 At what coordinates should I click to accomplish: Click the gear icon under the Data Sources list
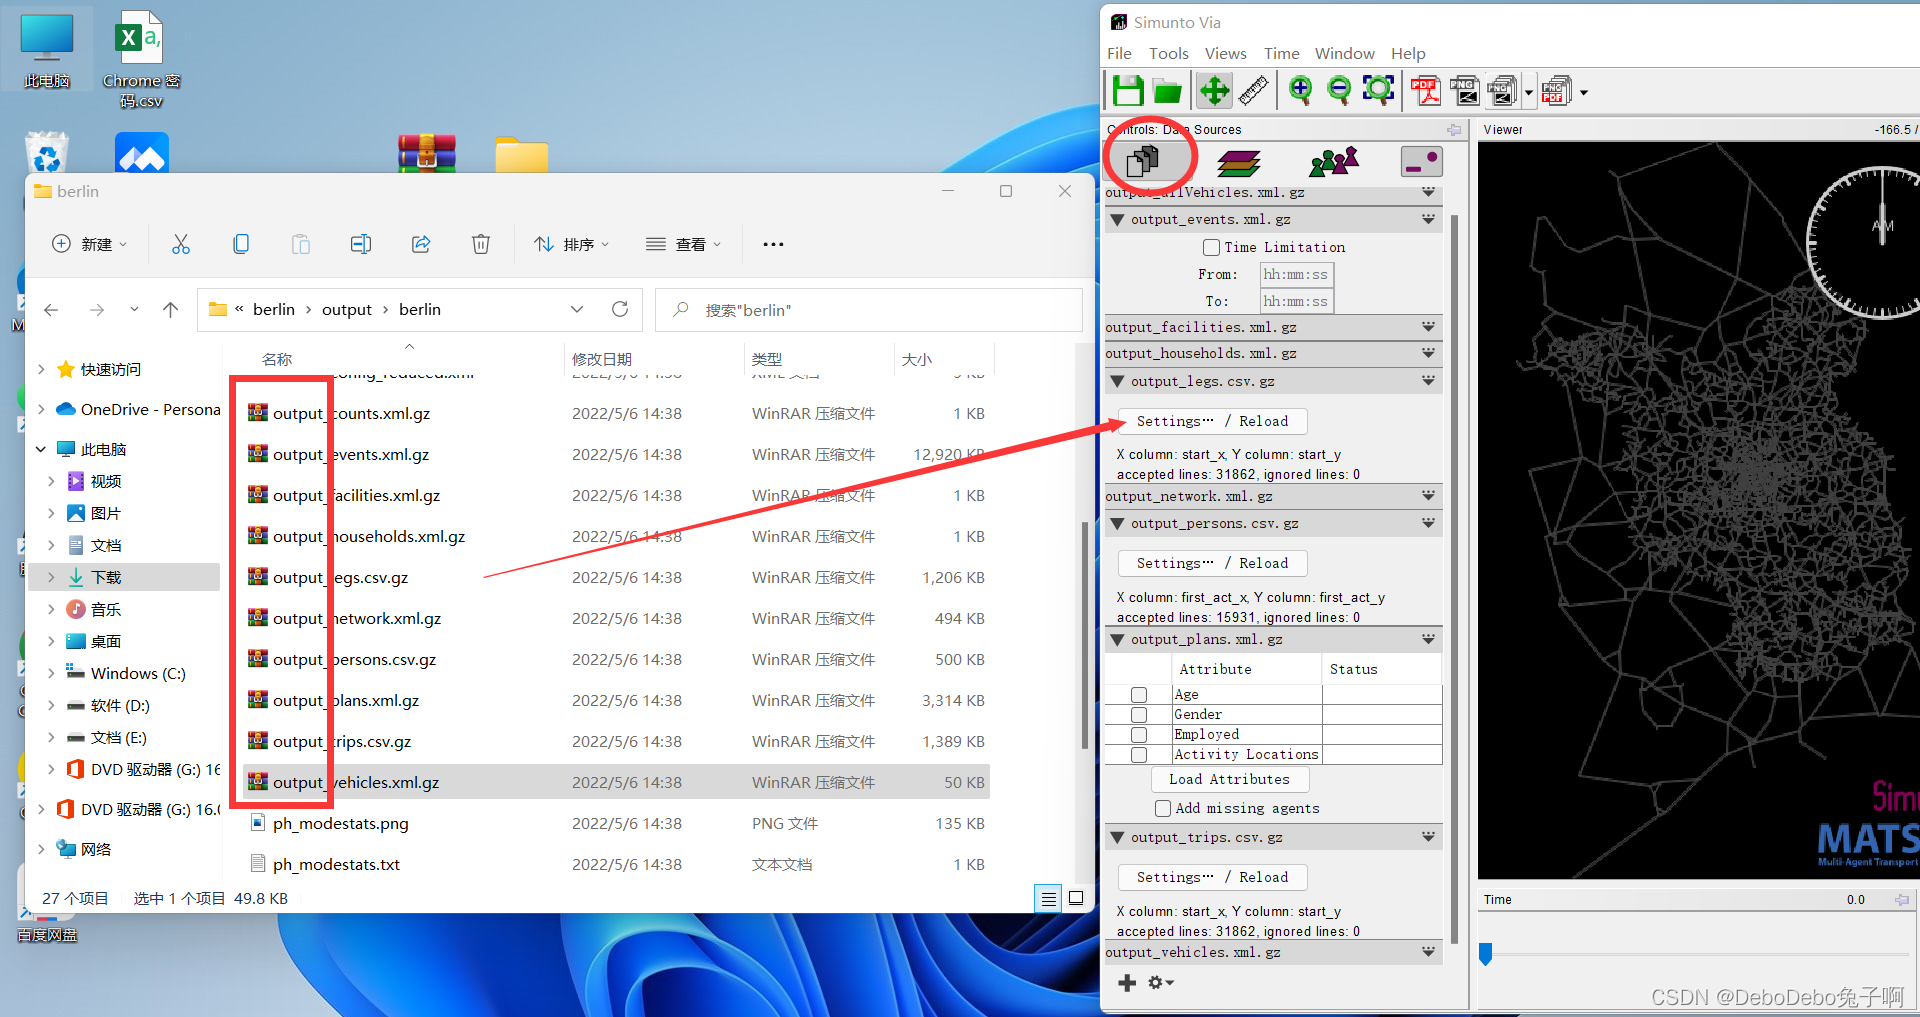[x=1160, y=983]
